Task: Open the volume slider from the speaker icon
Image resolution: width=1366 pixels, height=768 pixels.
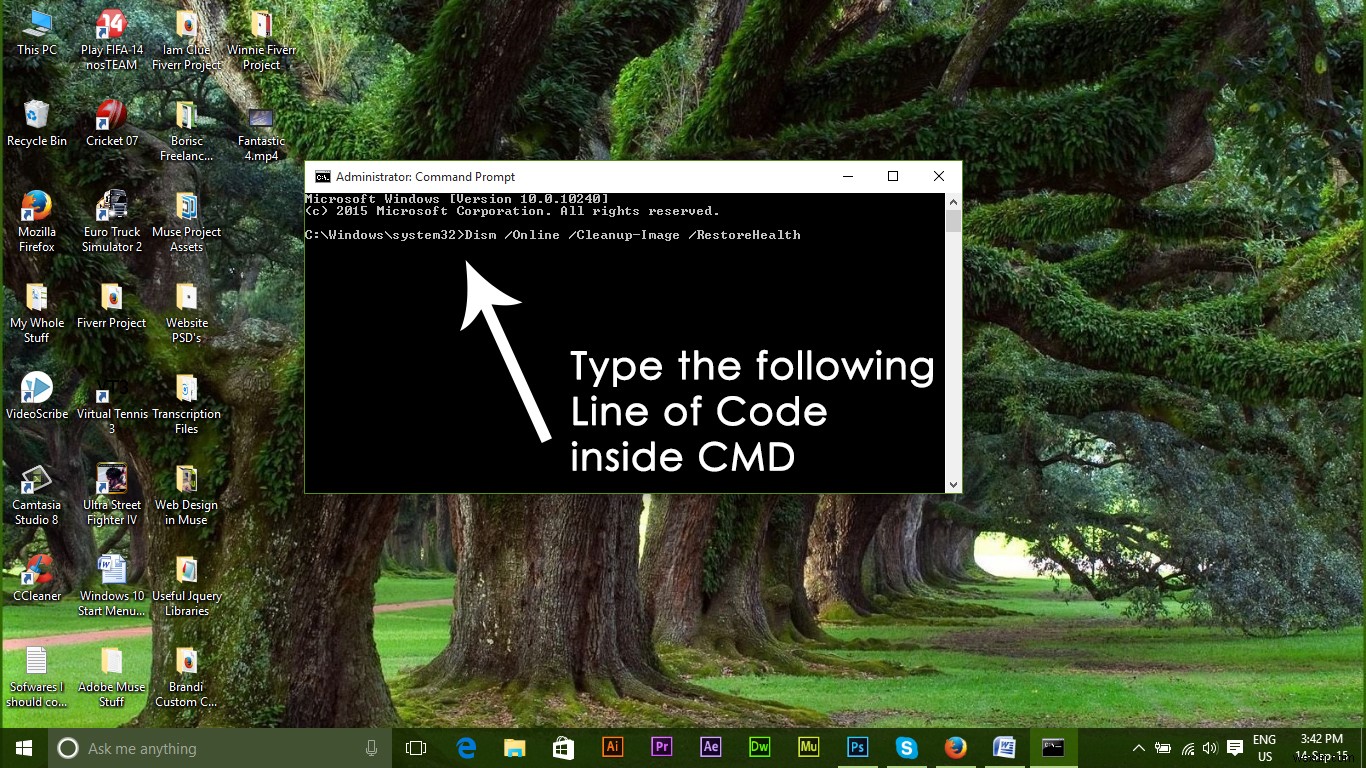Action: [1210, 747]
